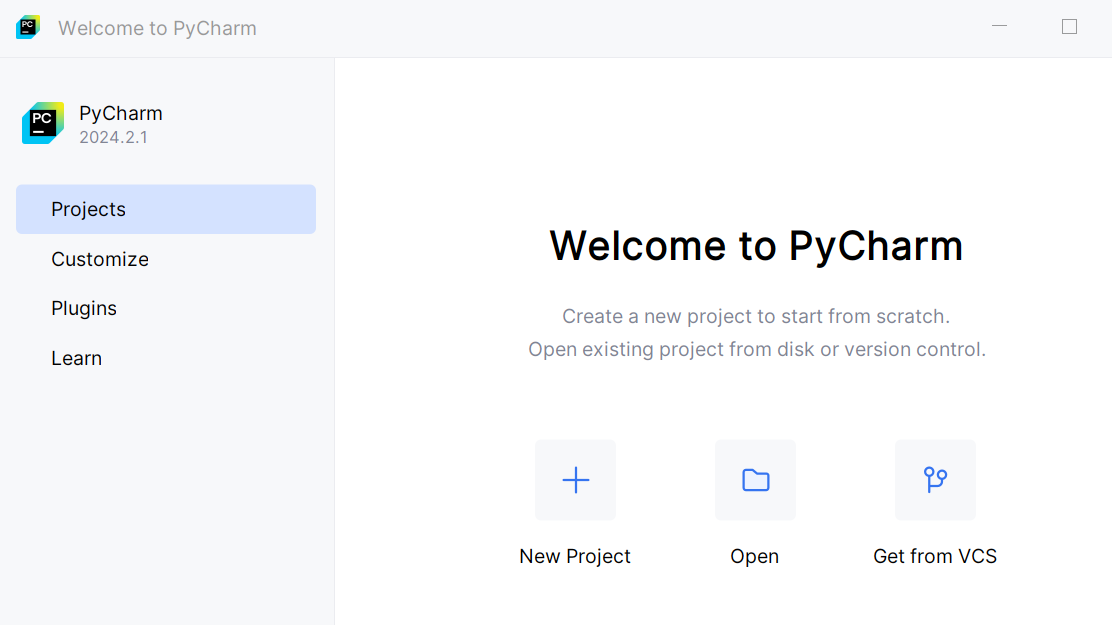Click the New Project label
The height and width of the screenshot is (625, 1112).
coord(575,556)
